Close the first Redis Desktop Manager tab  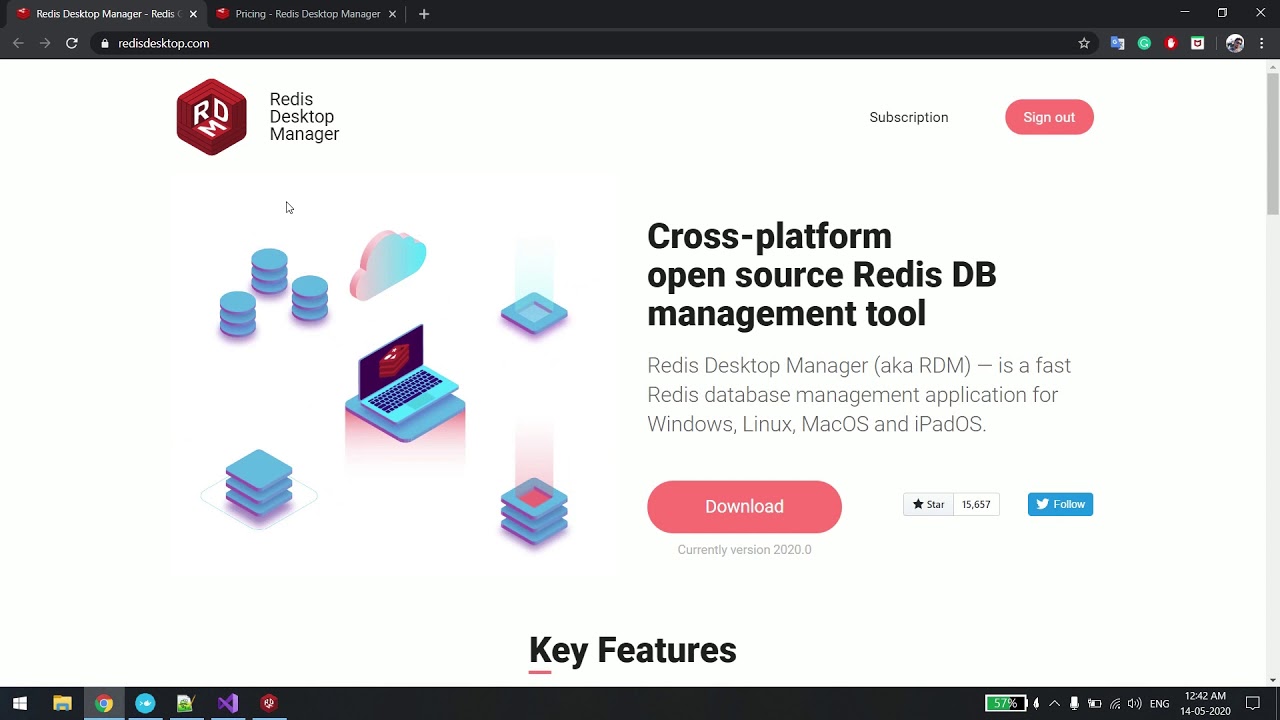(x=193, y=14)
